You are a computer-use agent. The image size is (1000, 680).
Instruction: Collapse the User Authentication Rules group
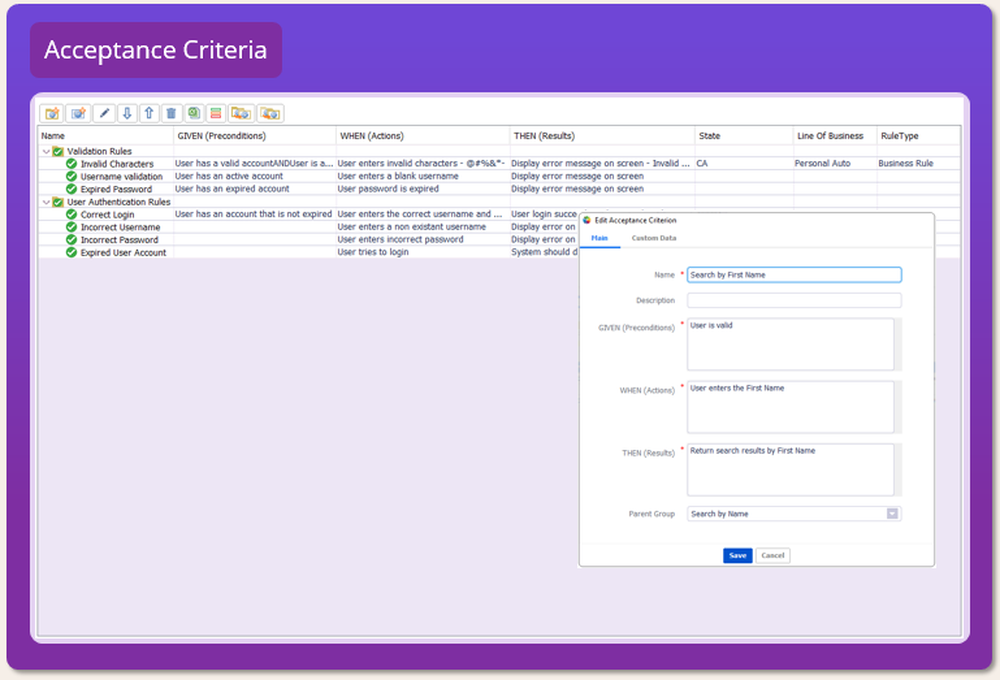pos(46,202)
